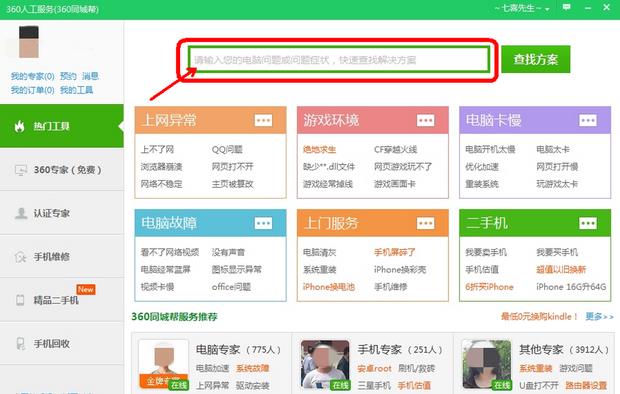
Task: Open the 电脑故障 more options icon
Action: click(263, 223)
